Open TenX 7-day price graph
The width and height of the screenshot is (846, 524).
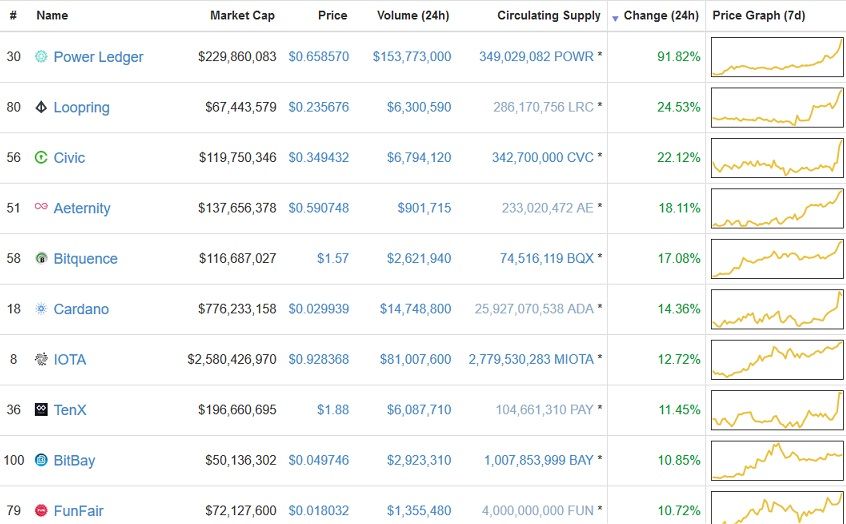[777, 410]
